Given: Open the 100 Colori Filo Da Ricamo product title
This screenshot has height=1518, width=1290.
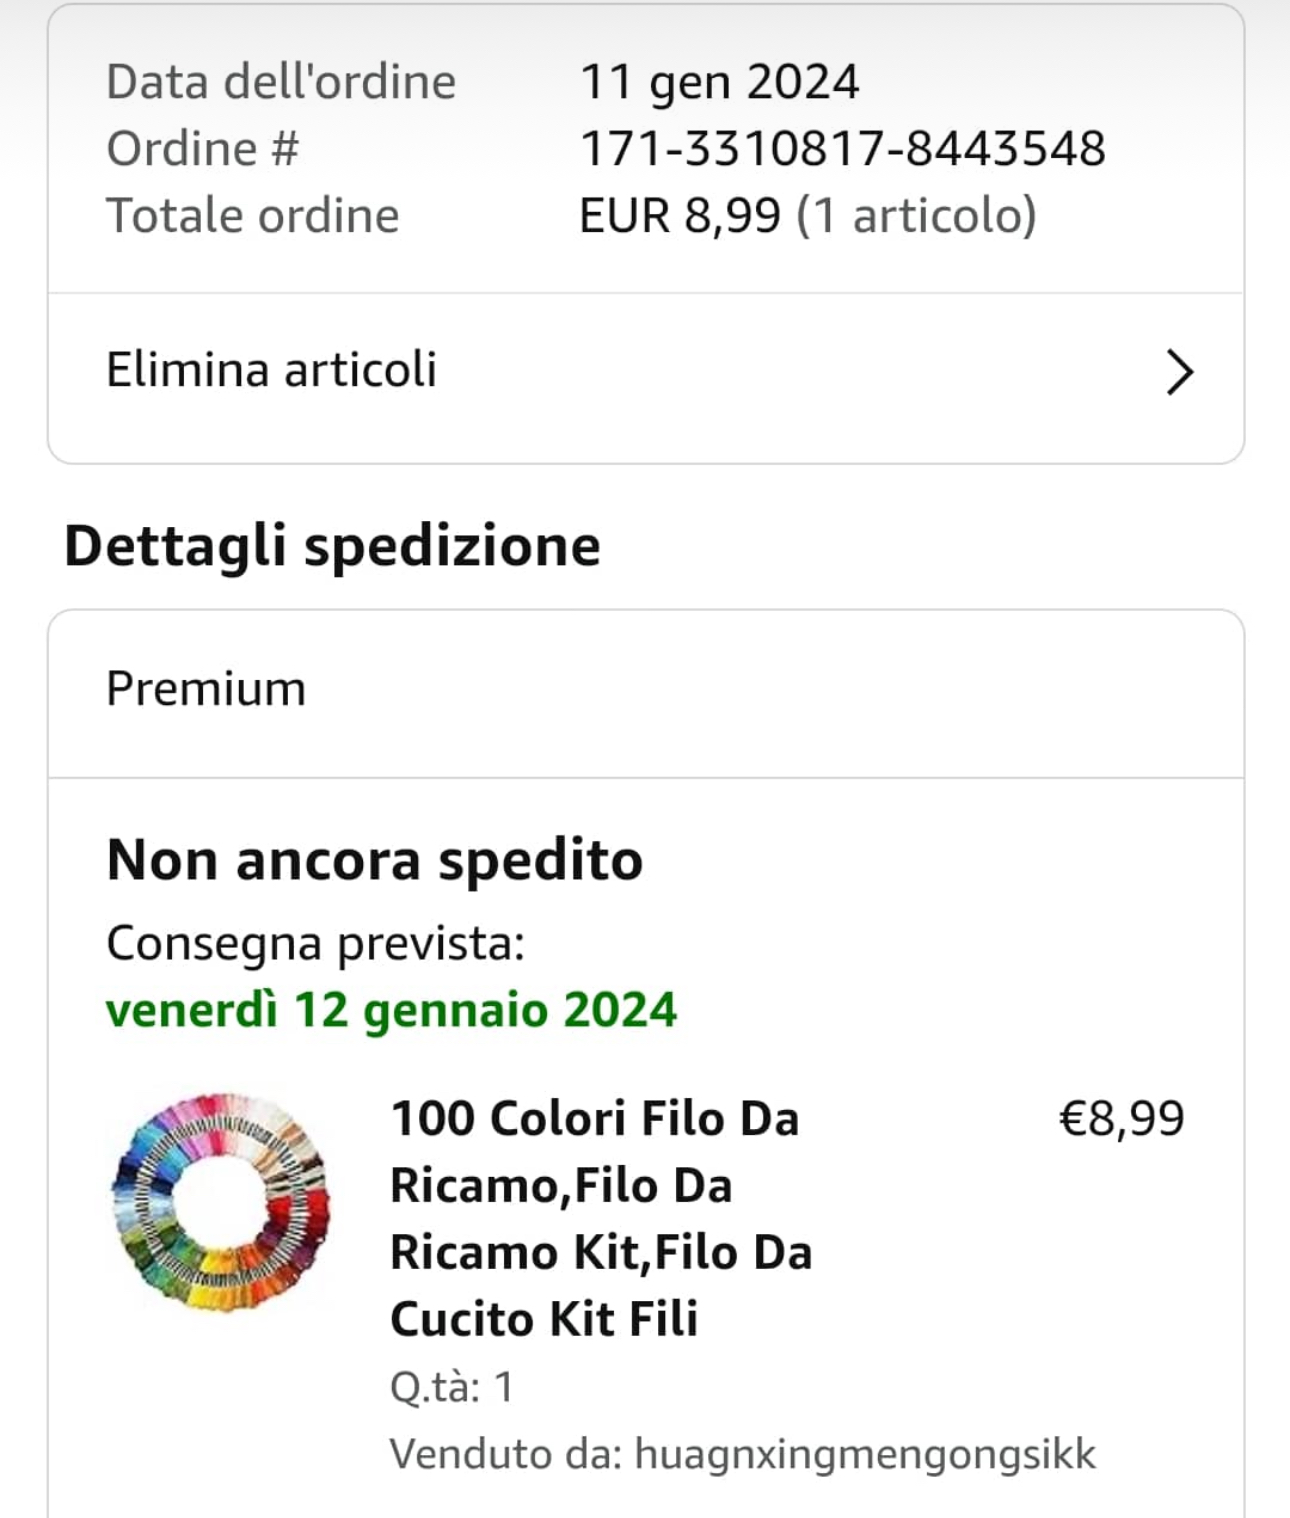Looking at the screenshot, I should pyautogui.click(x=600, y=1218).
